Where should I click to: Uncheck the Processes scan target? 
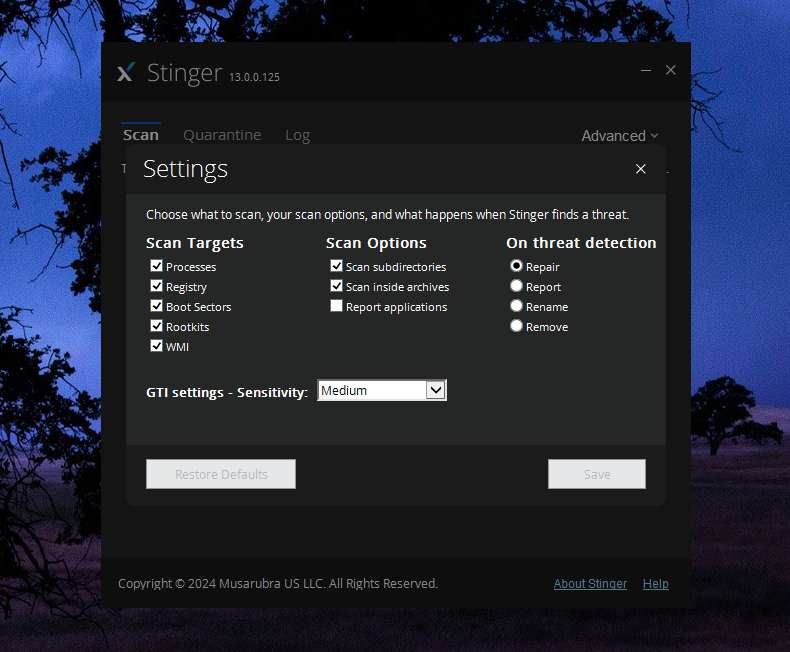[x=157, y=266]
